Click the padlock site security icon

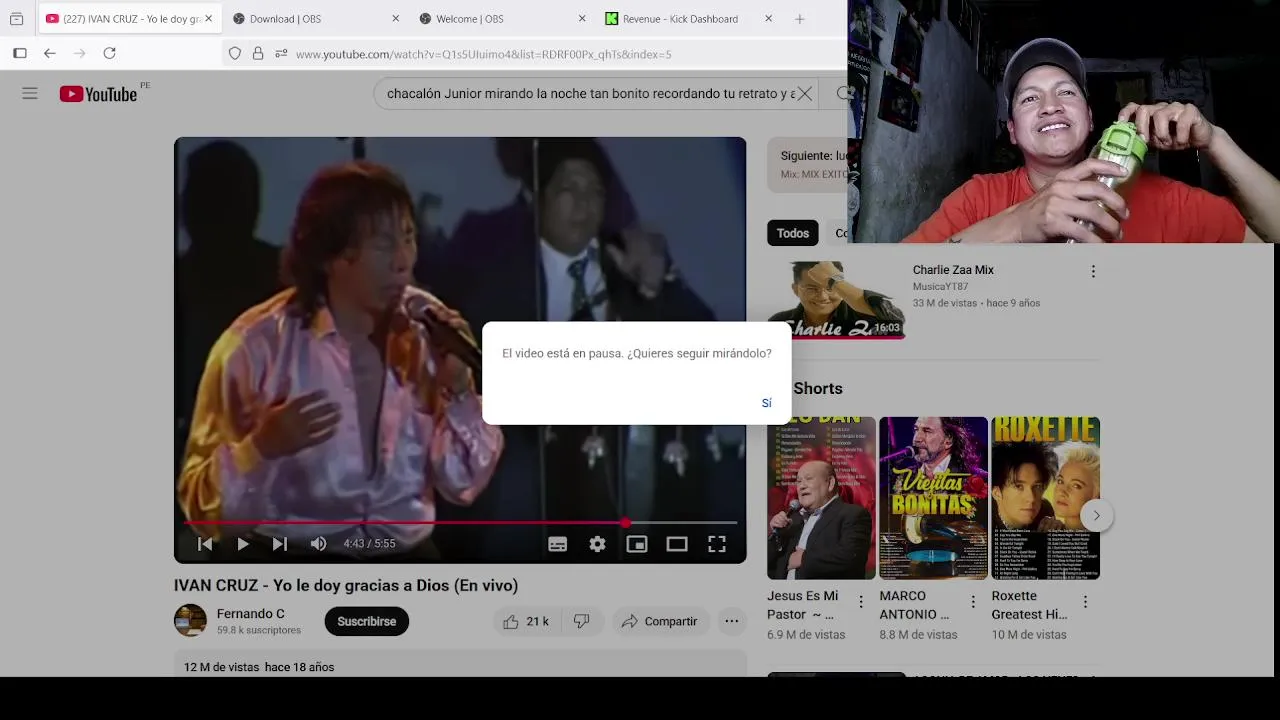point(258,54)
